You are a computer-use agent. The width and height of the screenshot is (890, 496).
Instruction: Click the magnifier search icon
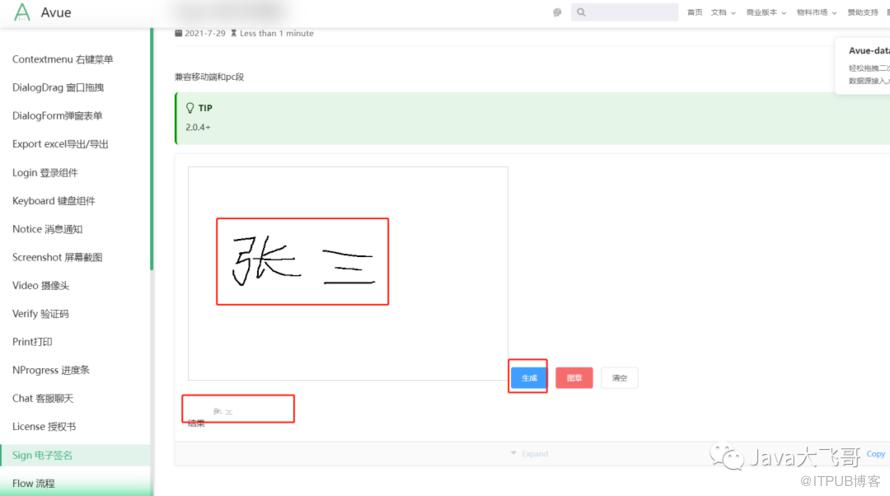(581, 12)
